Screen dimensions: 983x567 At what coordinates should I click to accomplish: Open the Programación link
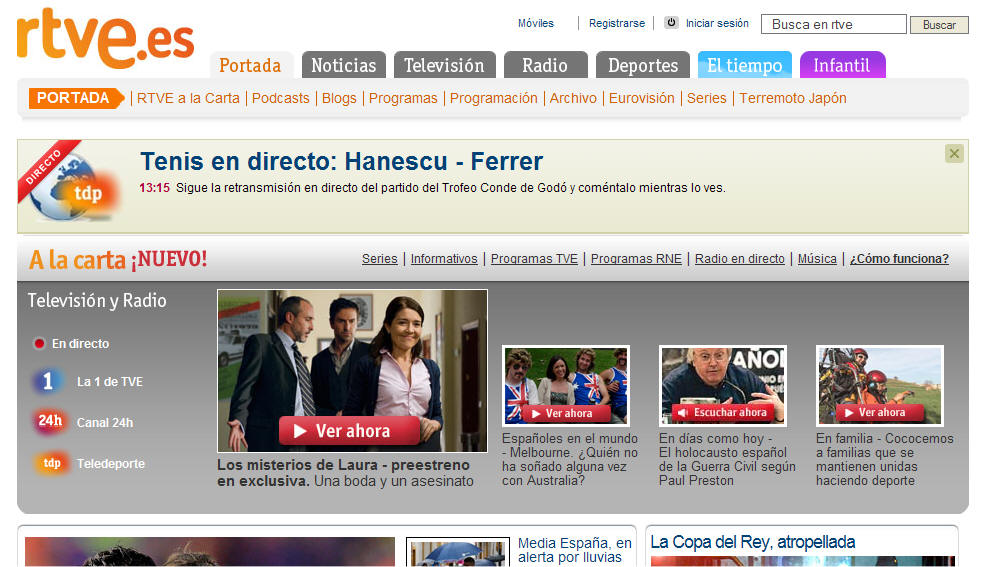point(493,98)
